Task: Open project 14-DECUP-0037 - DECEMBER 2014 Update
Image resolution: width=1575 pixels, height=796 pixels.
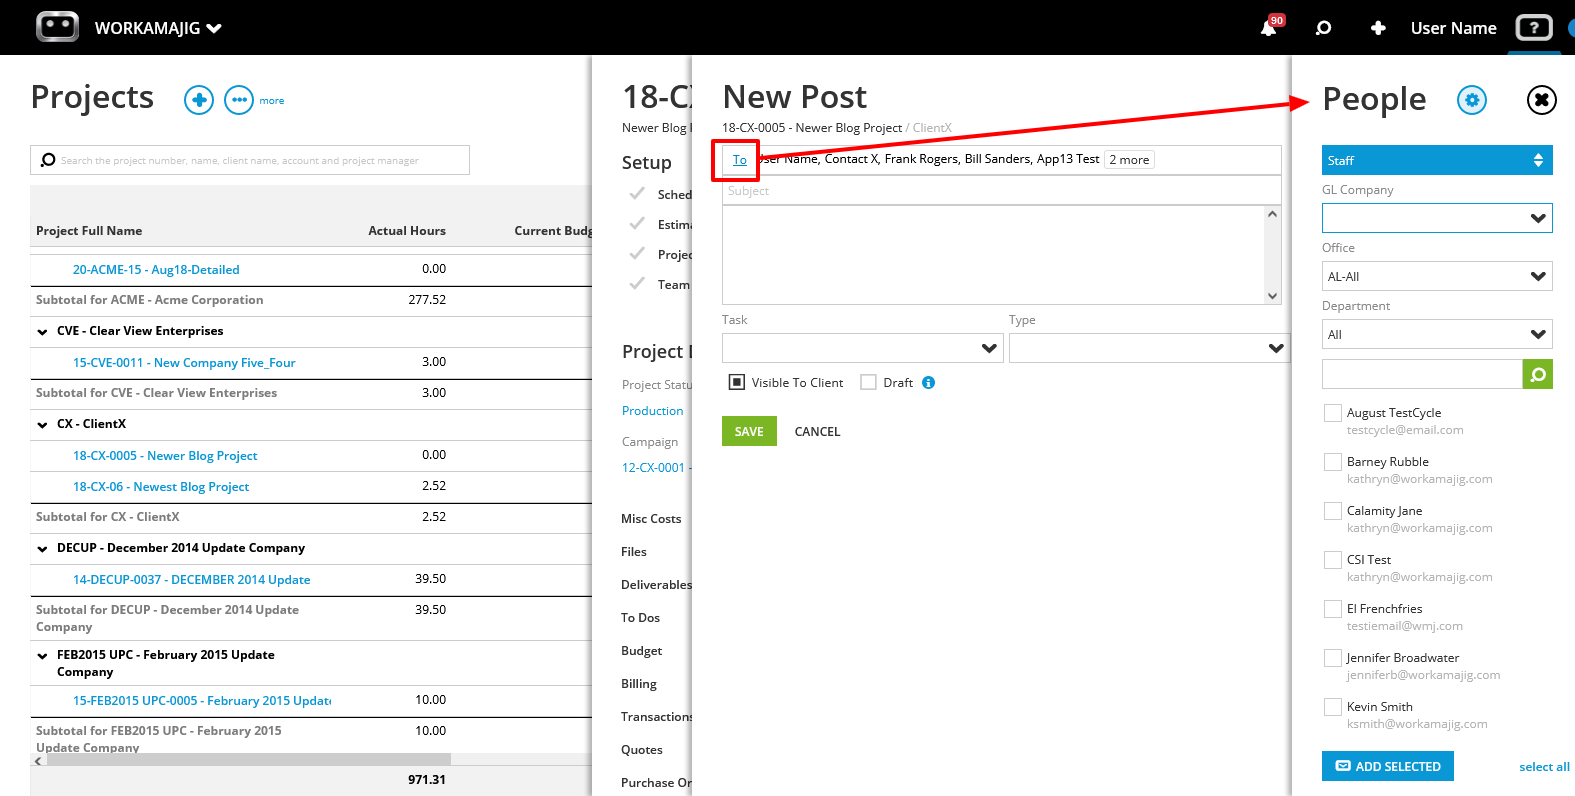Action: [x=191, y=580]
